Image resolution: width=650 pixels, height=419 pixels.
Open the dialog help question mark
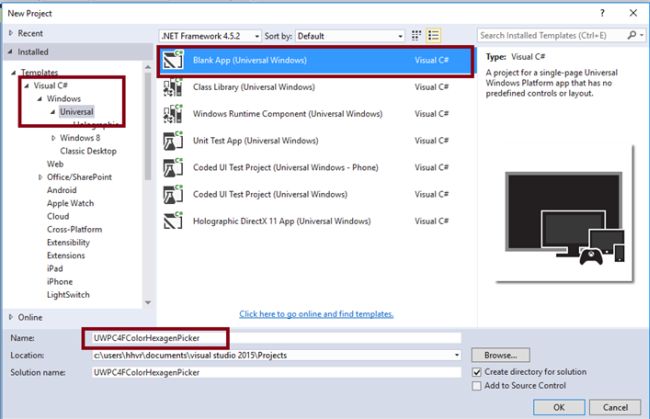pyautogui.click(x=602, y=13)
